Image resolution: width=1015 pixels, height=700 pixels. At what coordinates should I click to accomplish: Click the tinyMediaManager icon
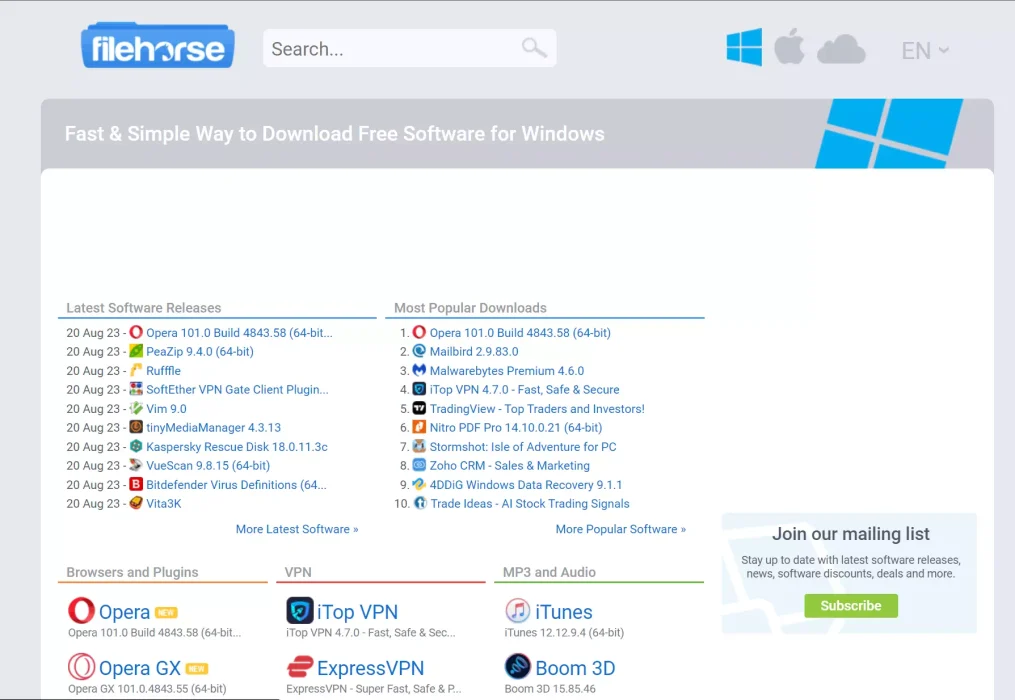136,427
